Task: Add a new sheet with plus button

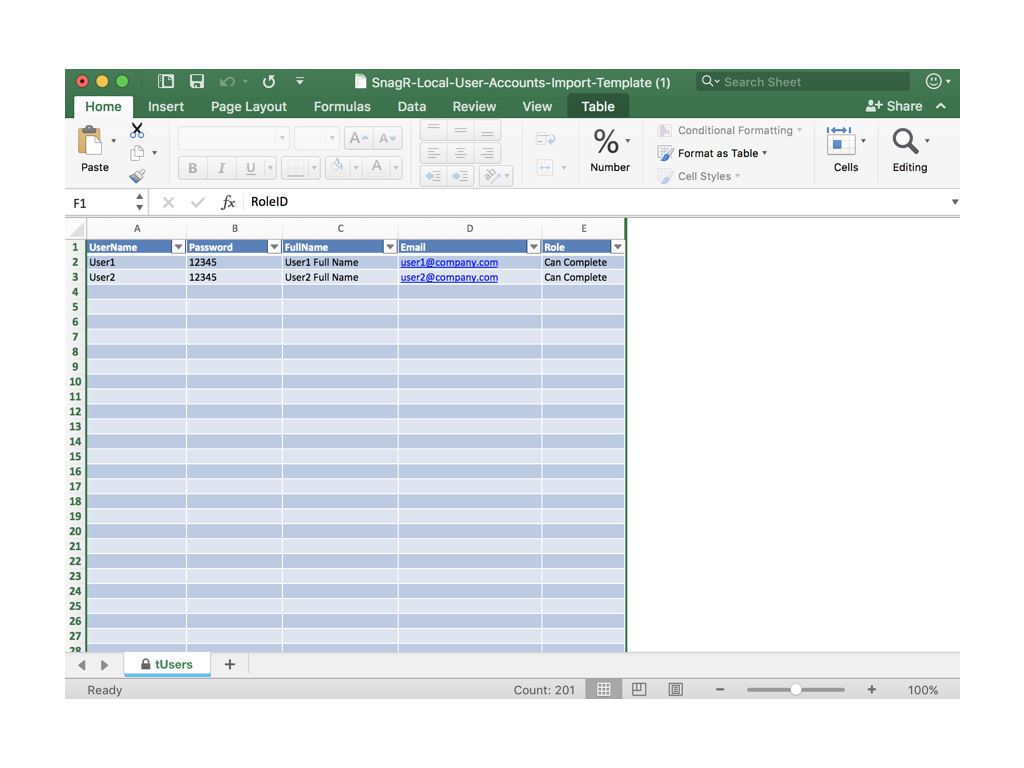Action: pos(230,664)
